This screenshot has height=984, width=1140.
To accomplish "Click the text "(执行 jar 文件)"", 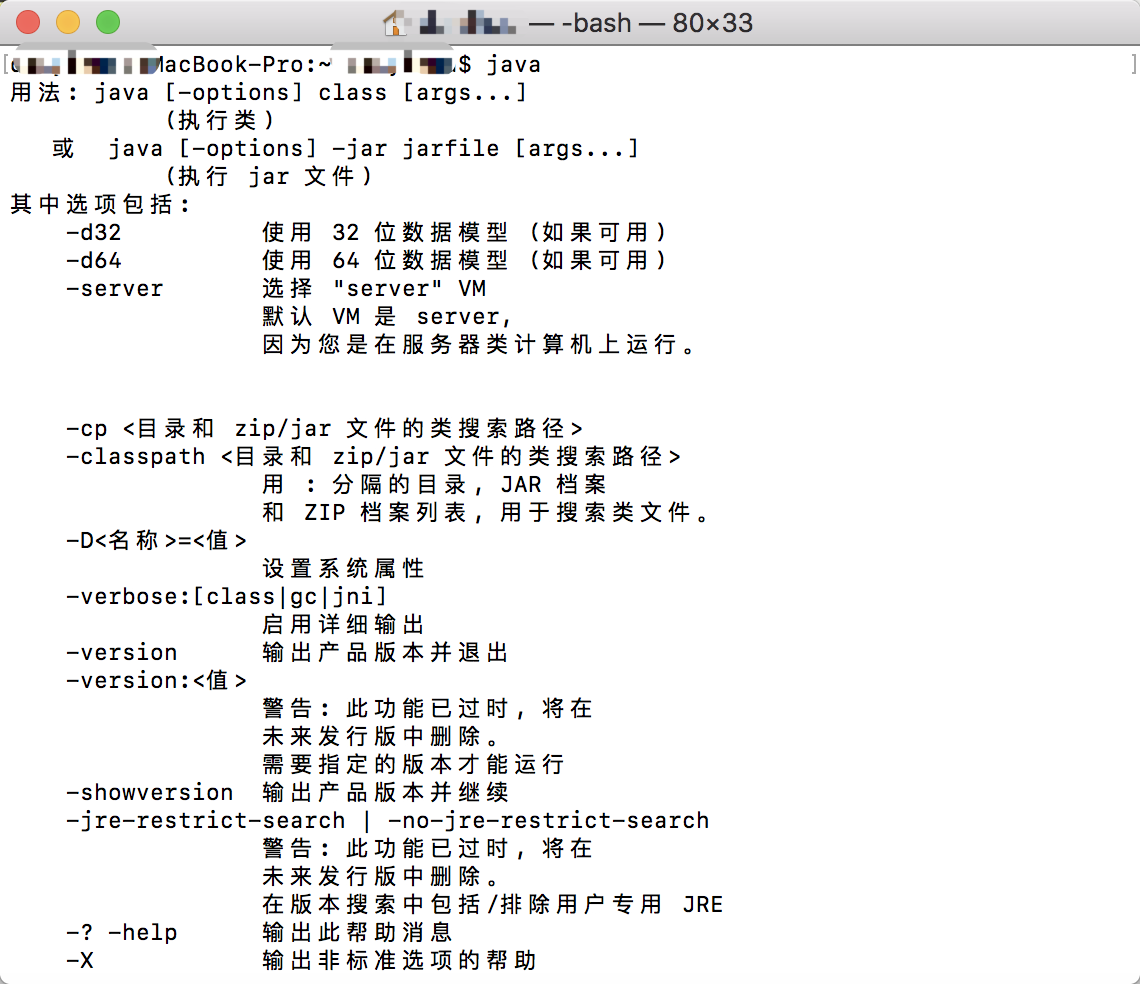I will [269, 177].
